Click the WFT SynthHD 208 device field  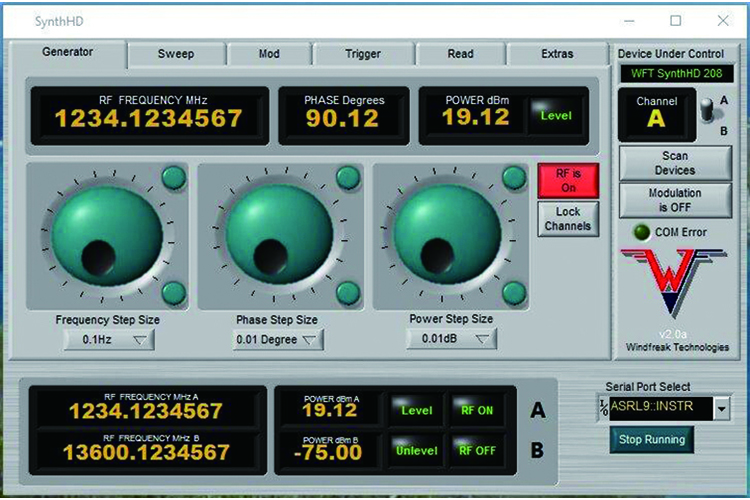click(x=676, y=74)
